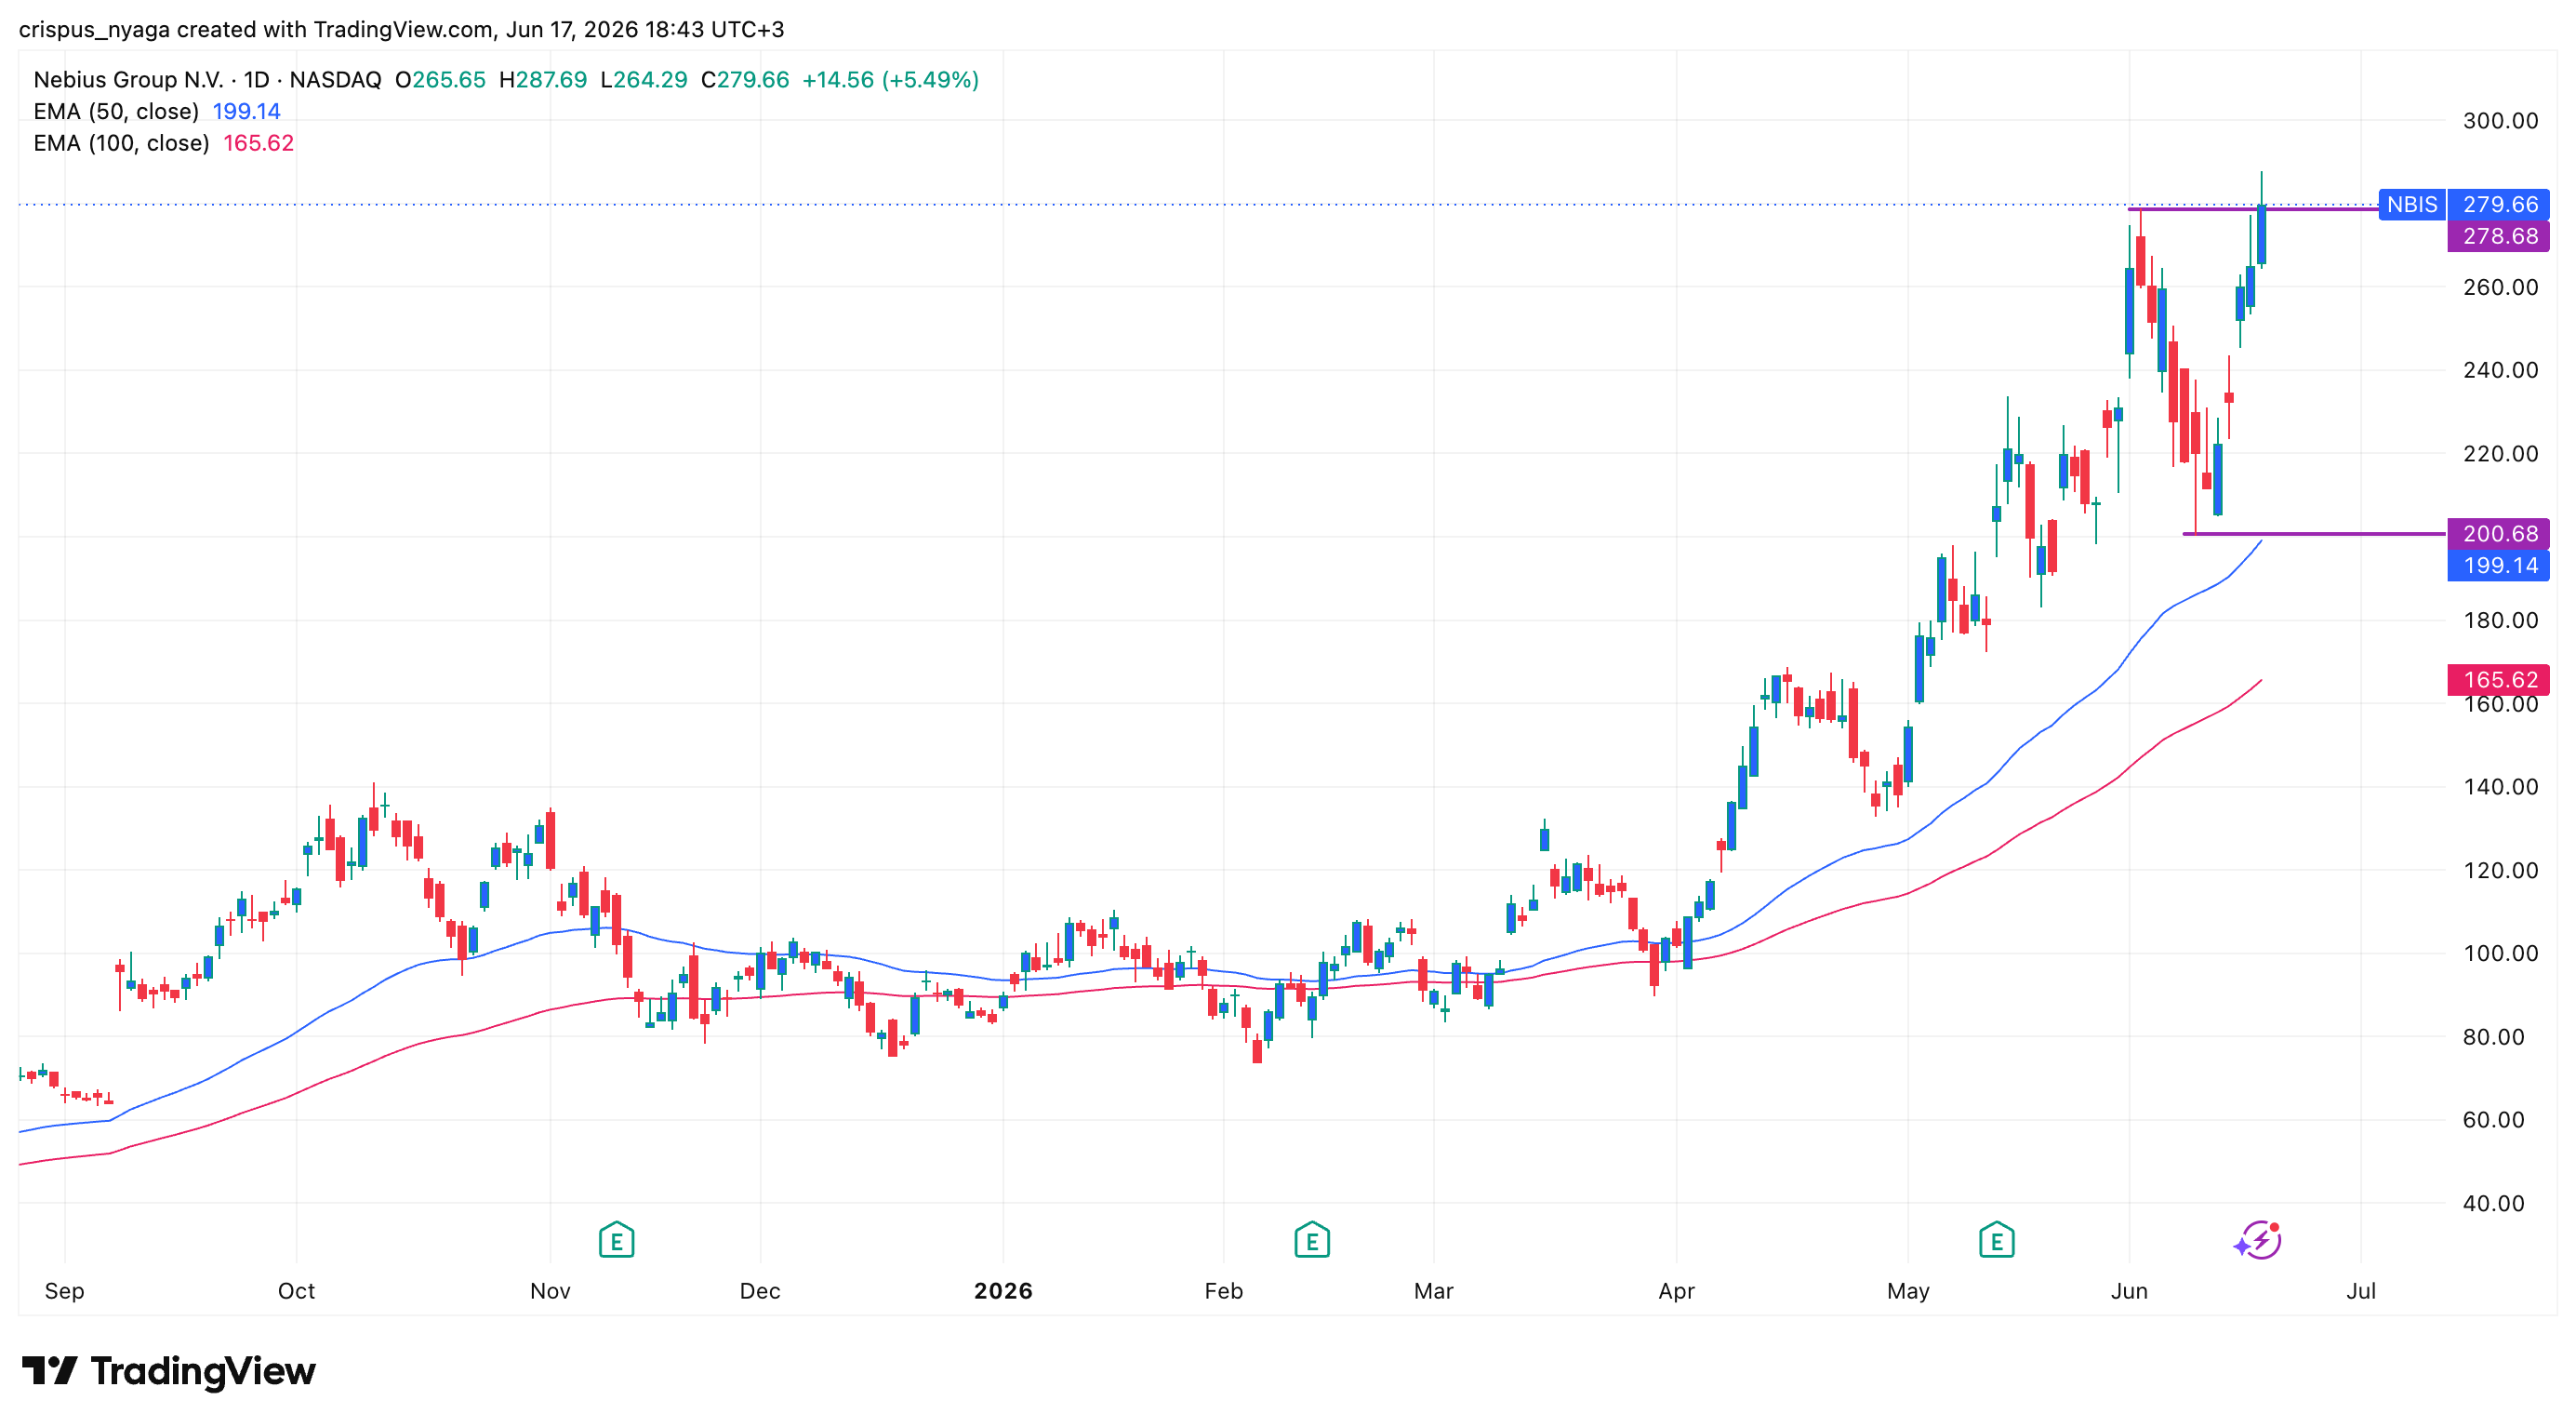Click the November earnings 'E' marker
Viewport: 2576px width, 1427px height.
pyautogui.click(x=616, y=1240)
